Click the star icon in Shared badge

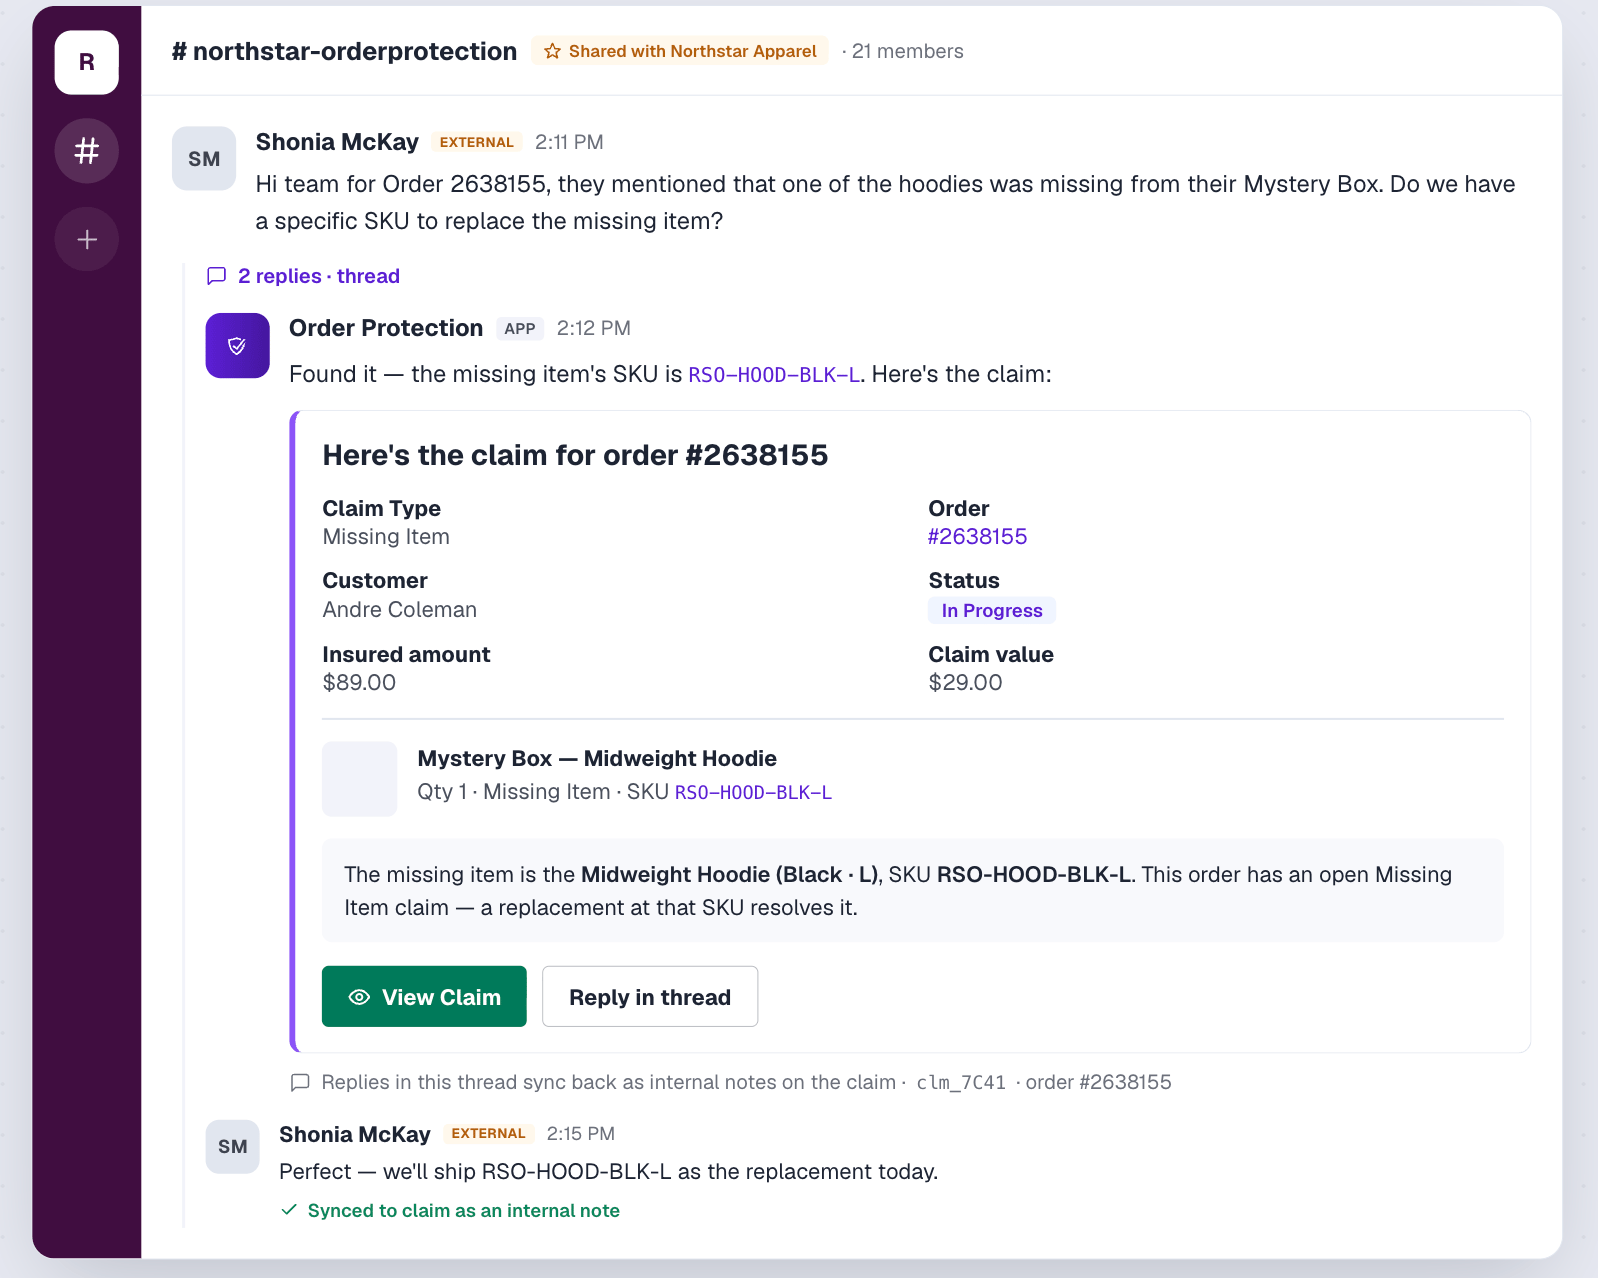click(552, 51)
